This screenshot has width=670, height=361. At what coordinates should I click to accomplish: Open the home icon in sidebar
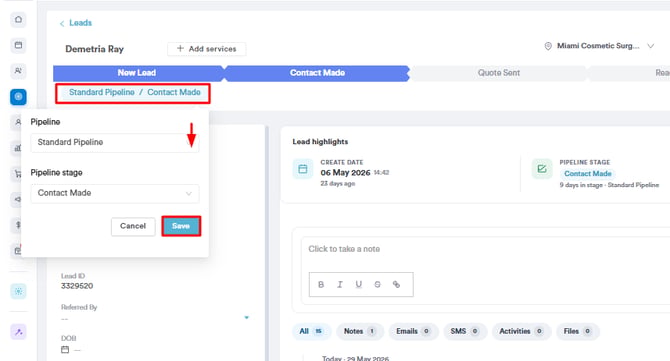coord(18,20)
